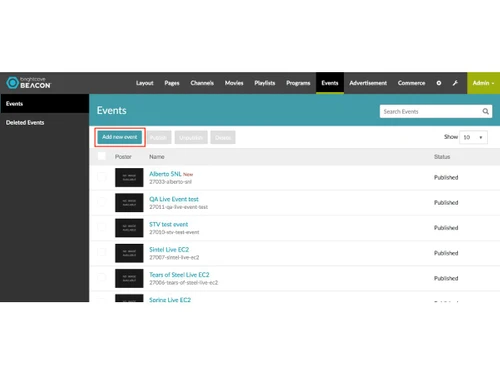The width and height of the screenshot is (500, 375).
Task: Switch to the Playlists section
Action: point(265,83)
